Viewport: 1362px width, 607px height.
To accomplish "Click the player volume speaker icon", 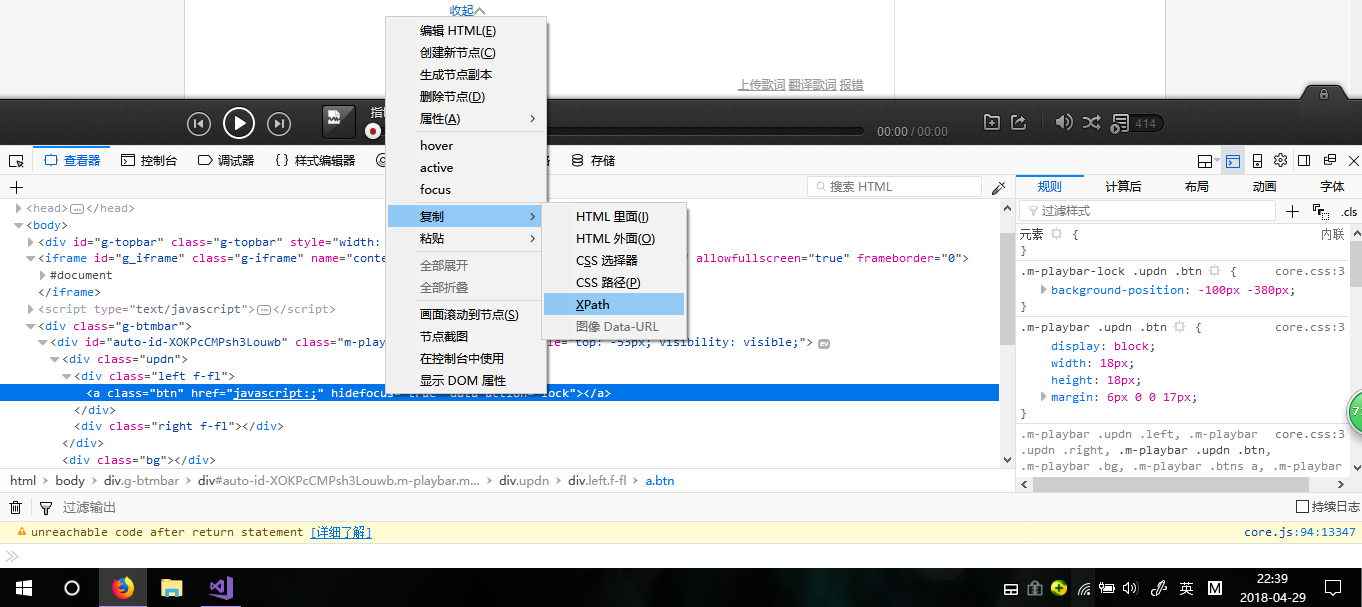I will point(1063,122).
